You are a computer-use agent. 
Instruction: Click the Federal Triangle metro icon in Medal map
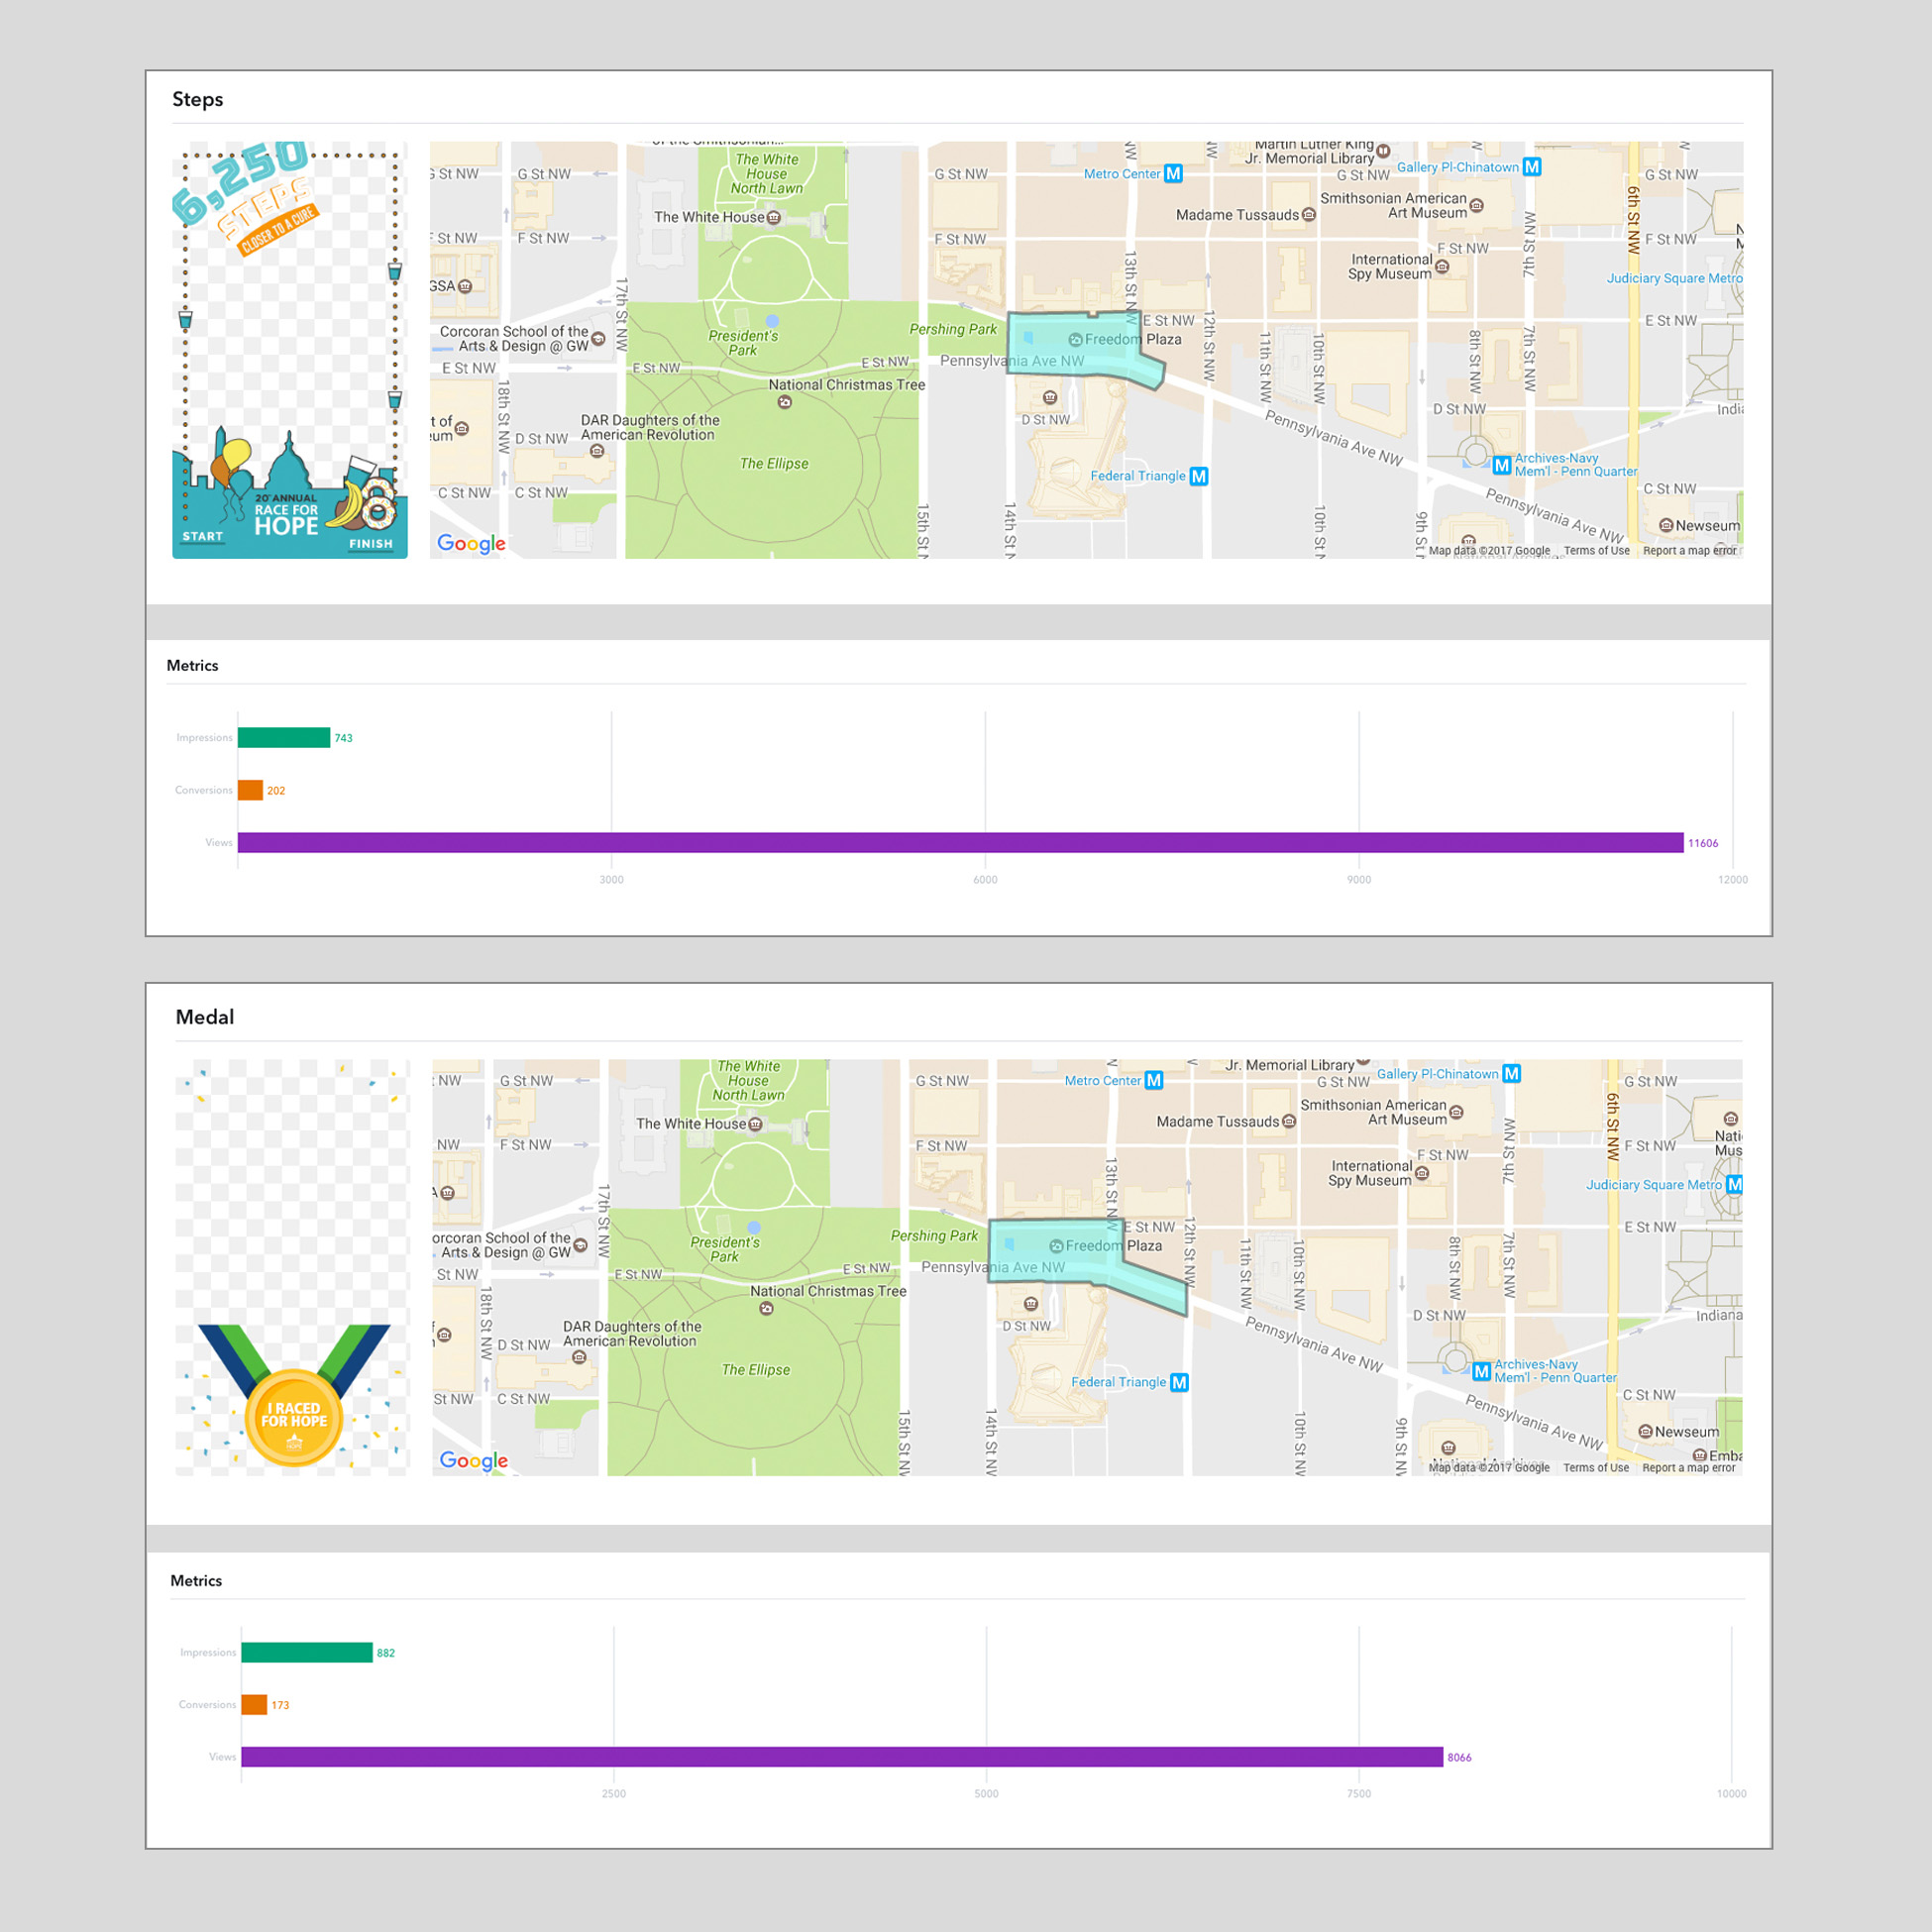(1180, 1382)
